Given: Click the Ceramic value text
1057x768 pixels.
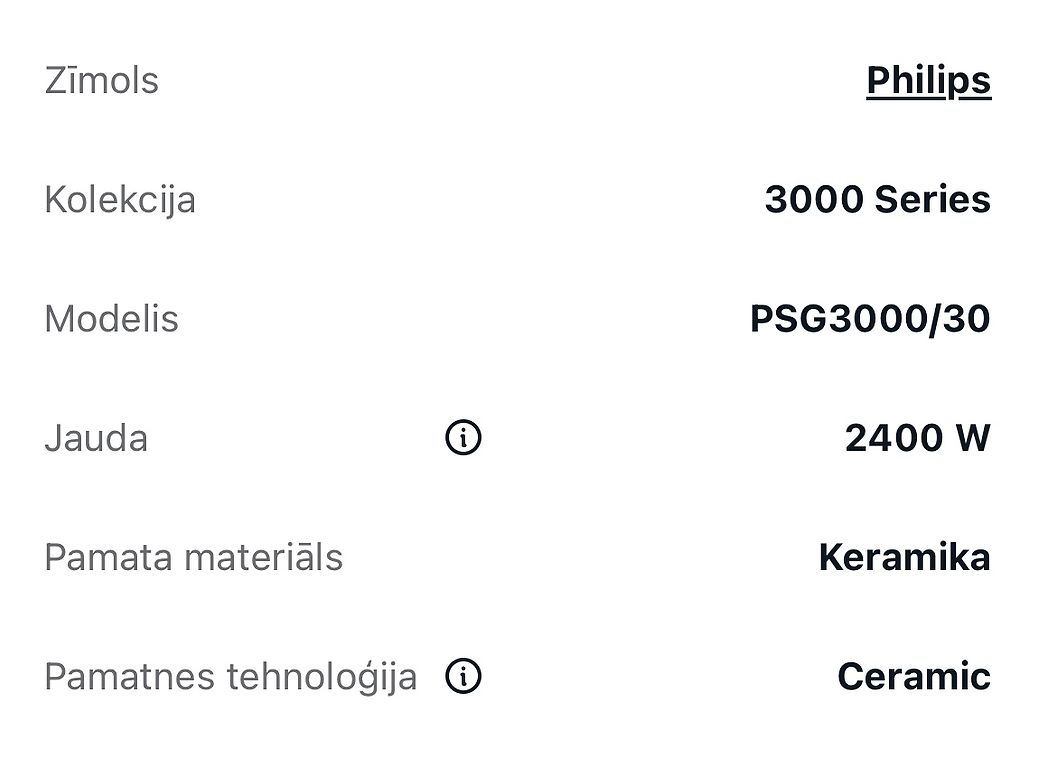Looking at the screenshot, I should pos(914,676).
